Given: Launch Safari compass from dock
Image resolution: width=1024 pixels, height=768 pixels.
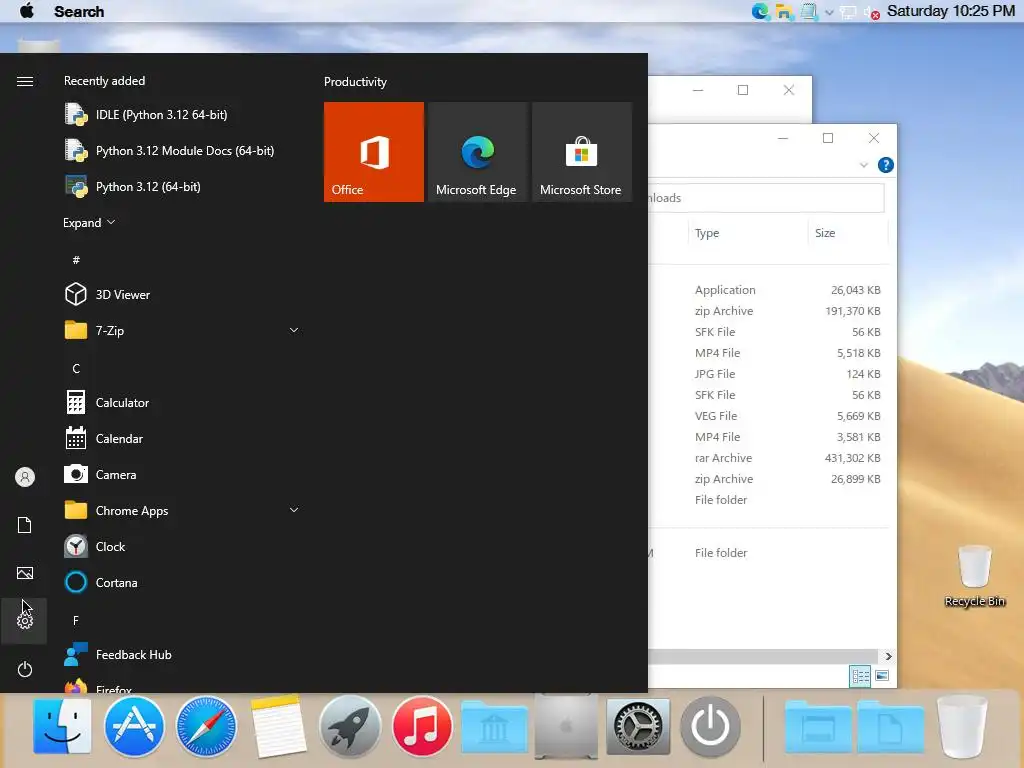Looking at the screenshot, I should click(206, 726).
